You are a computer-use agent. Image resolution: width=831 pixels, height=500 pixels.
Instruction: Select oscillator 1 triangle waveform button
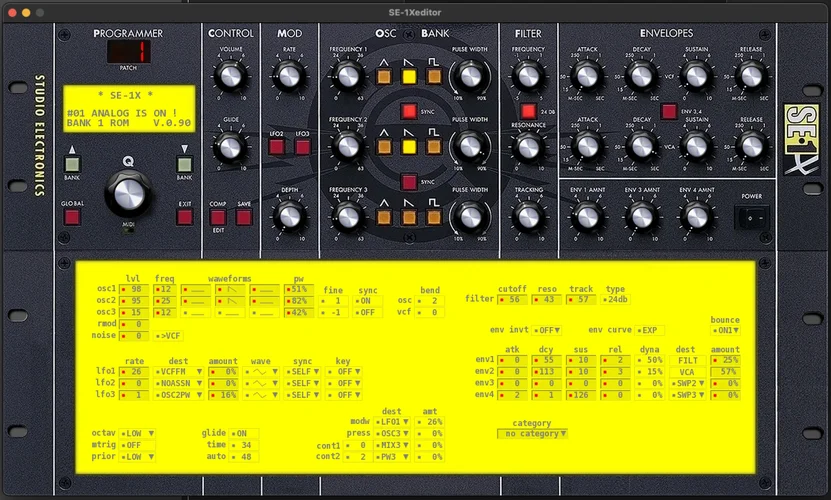(x=384, y=76)
